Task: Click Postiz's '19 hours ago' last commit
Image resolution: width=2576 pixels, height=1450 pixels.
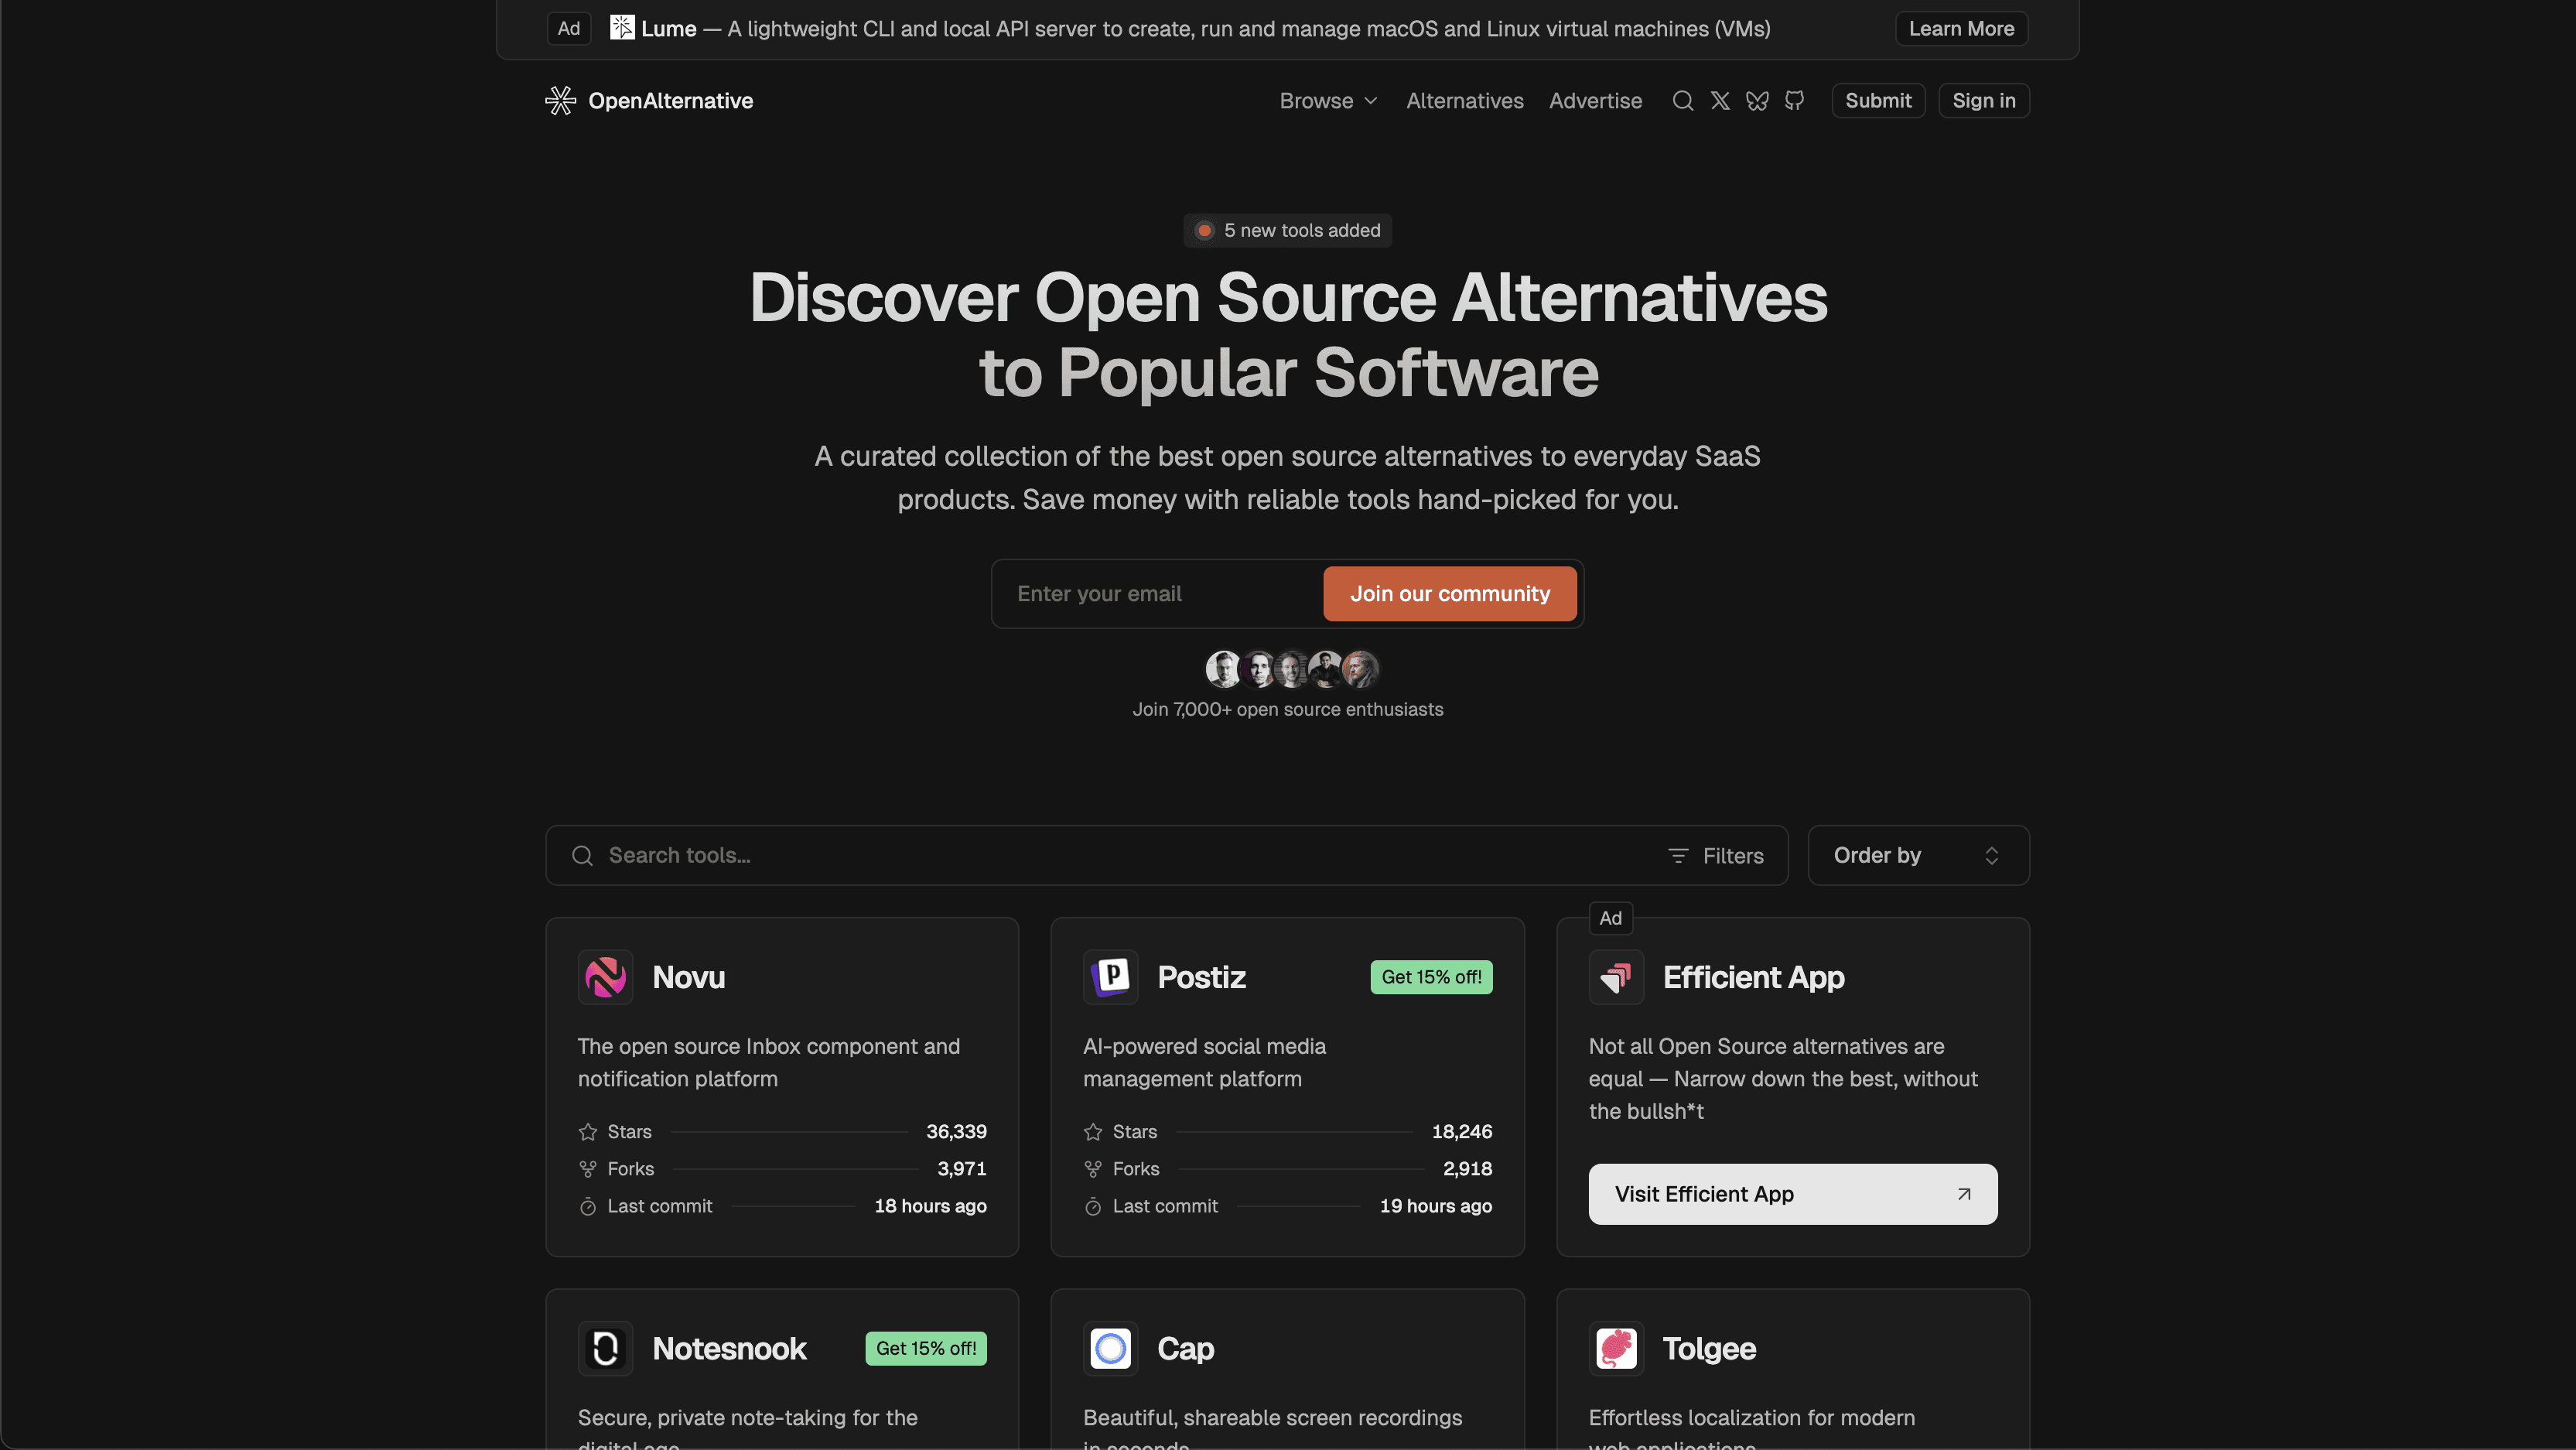Action: [1435, 1206]
